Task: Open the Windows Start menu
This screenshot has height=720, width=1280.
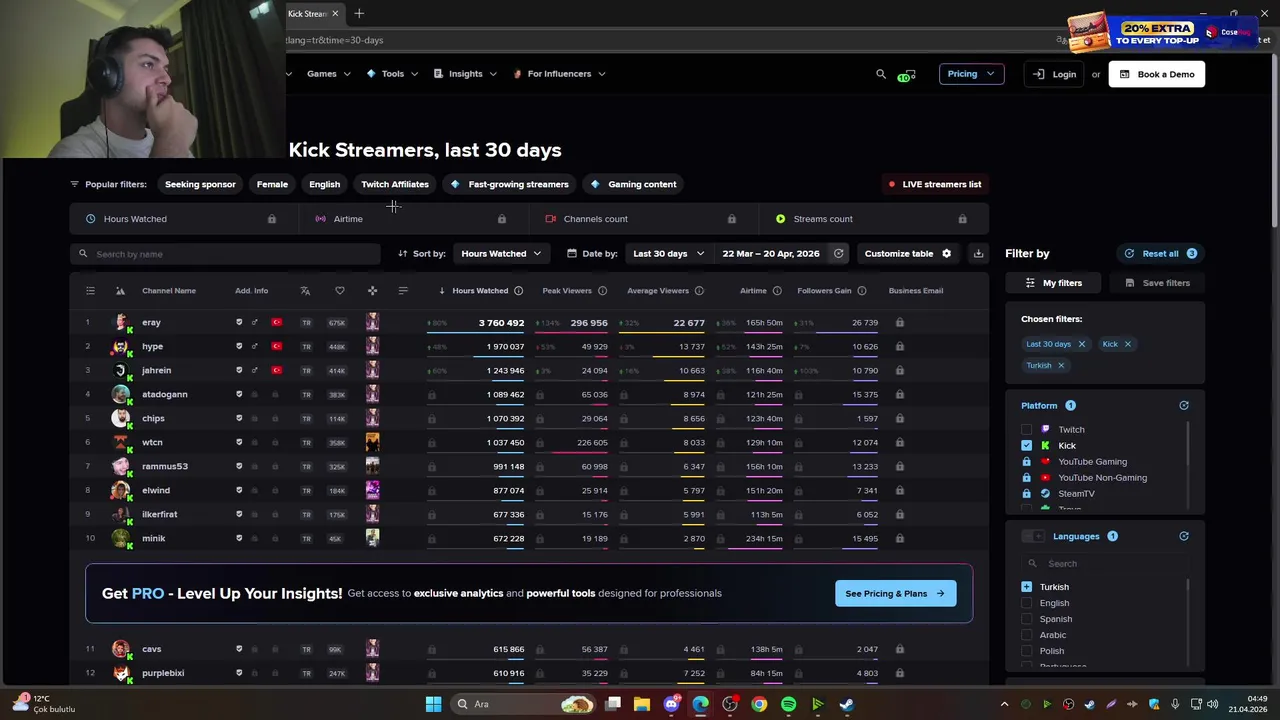Action: (x=433, y=704)
